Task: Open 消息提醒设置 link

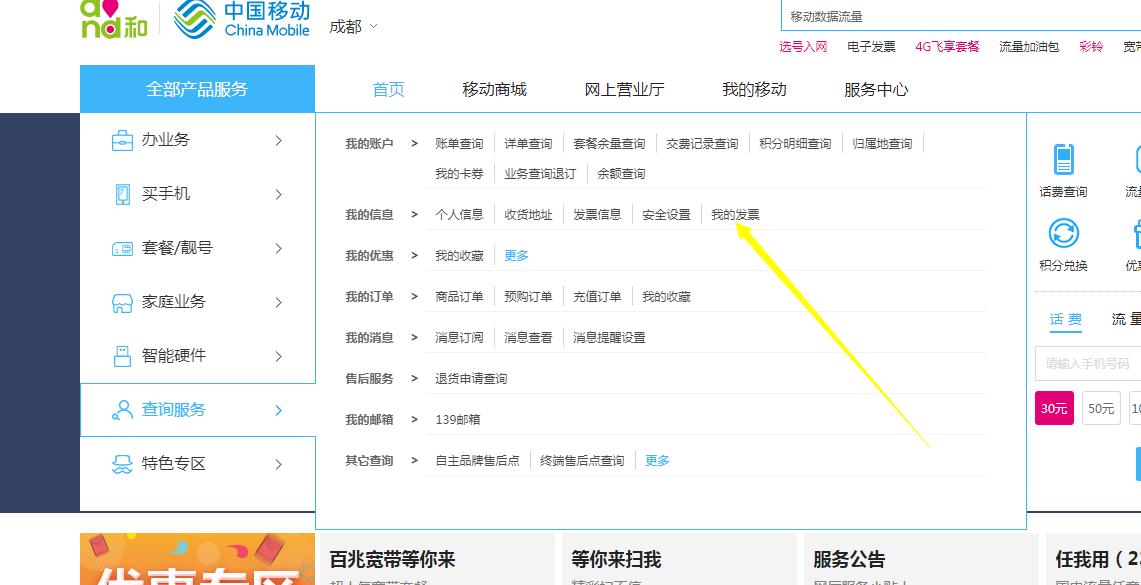Action: tap(609, 338)
